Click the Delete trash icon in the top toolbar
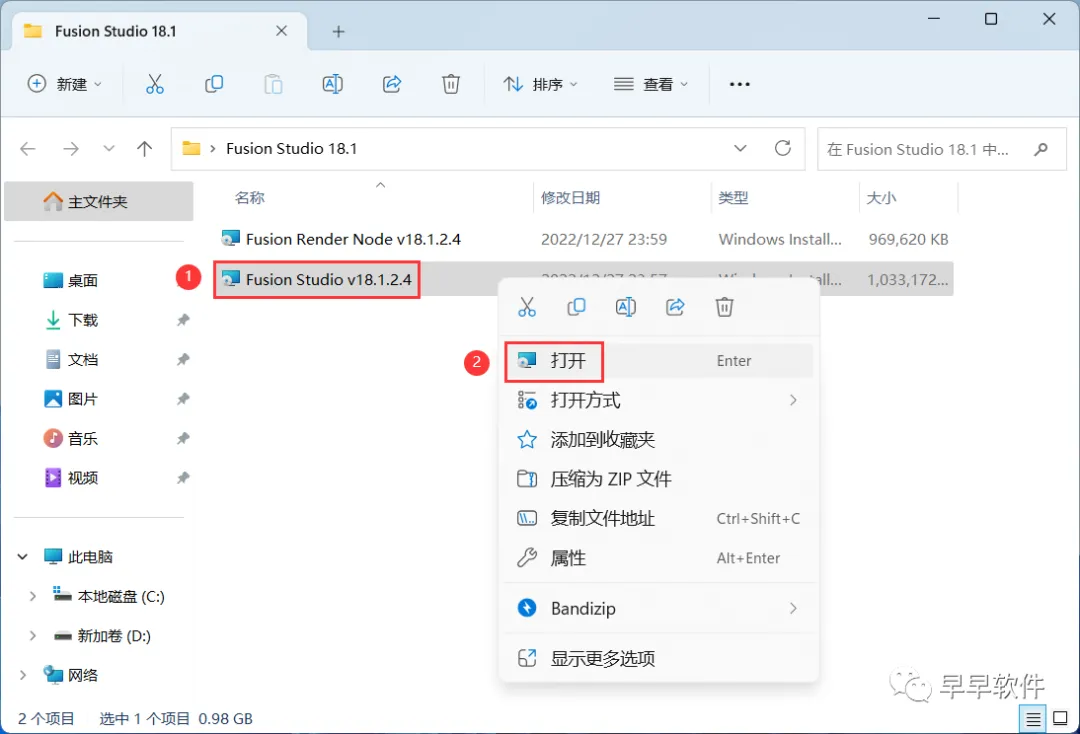 (x=451, y=84)
